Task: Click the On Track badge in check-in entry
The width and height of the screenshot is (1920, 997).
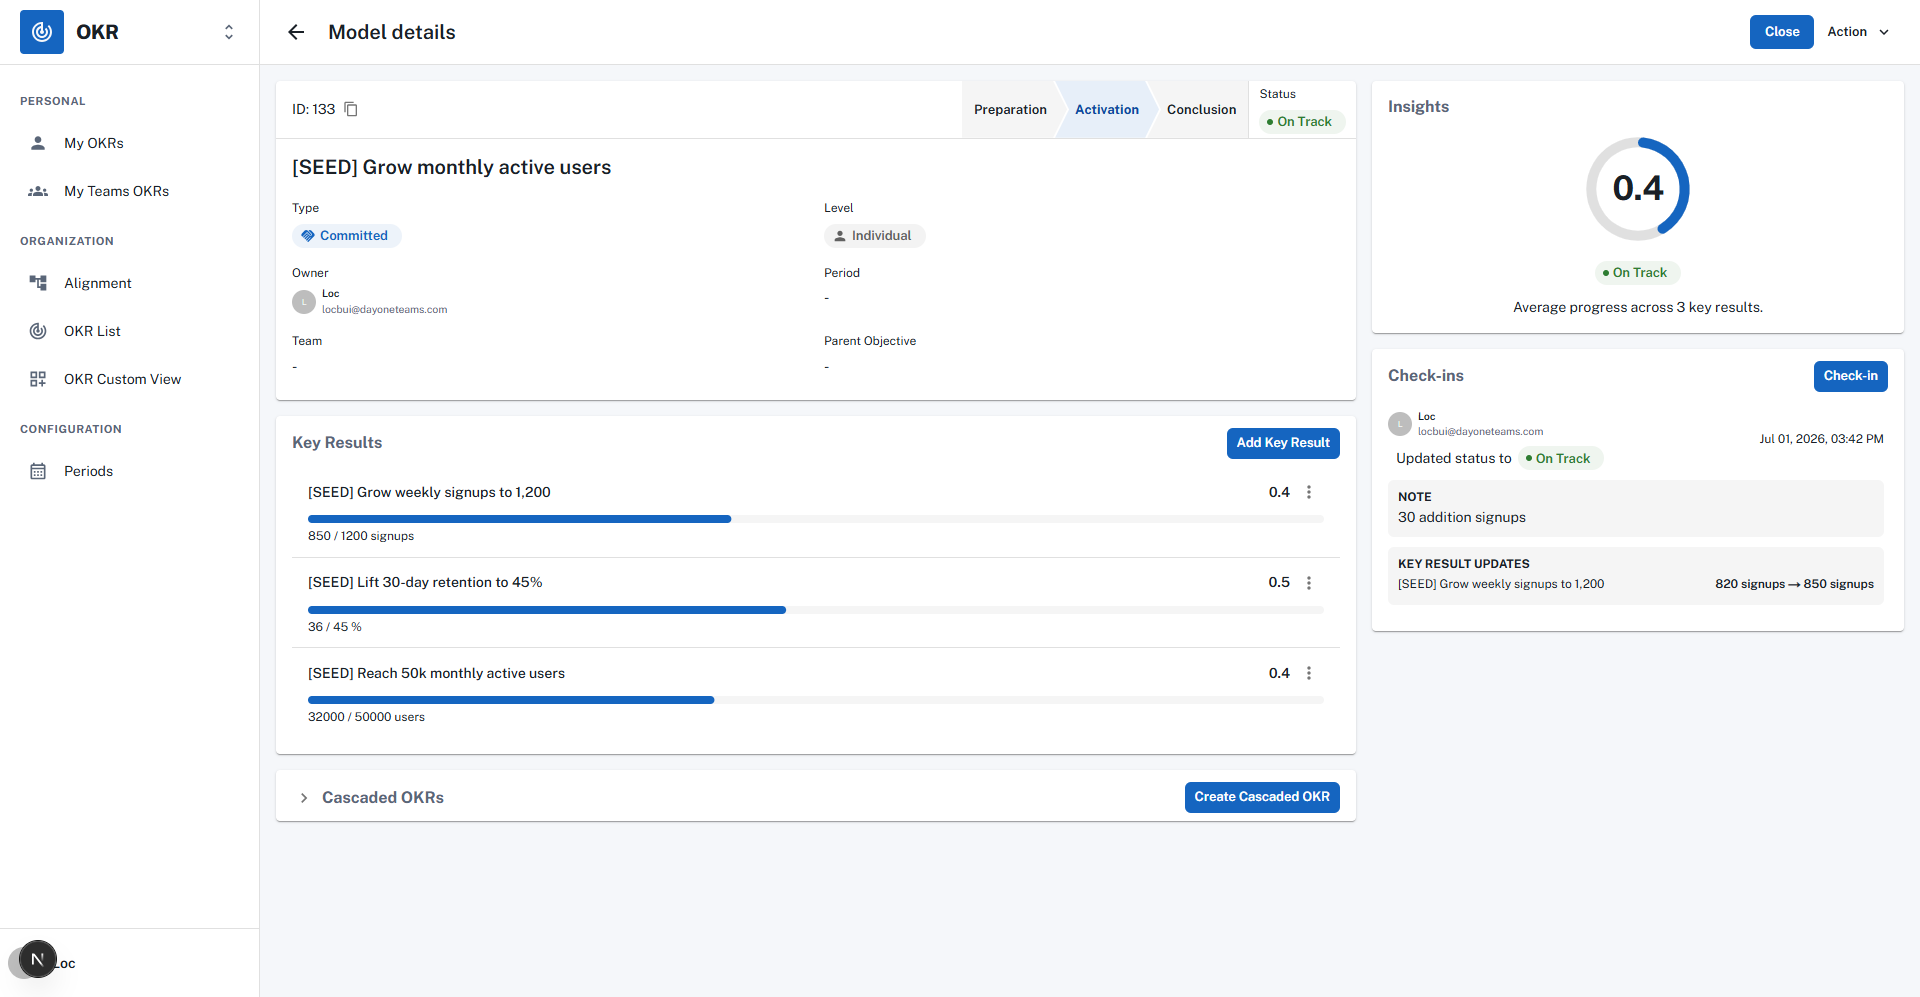Action: click(x=1559, y=459)
